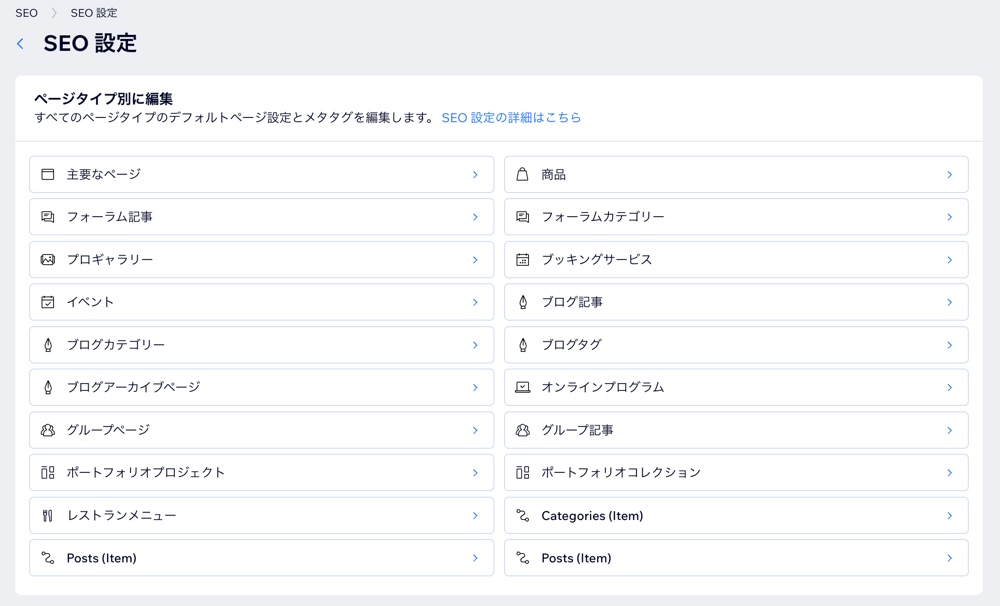Expand the ポートフォリオプロジェクト row chevron
This screenshot has height=606, width=1000.
[475, 473]
